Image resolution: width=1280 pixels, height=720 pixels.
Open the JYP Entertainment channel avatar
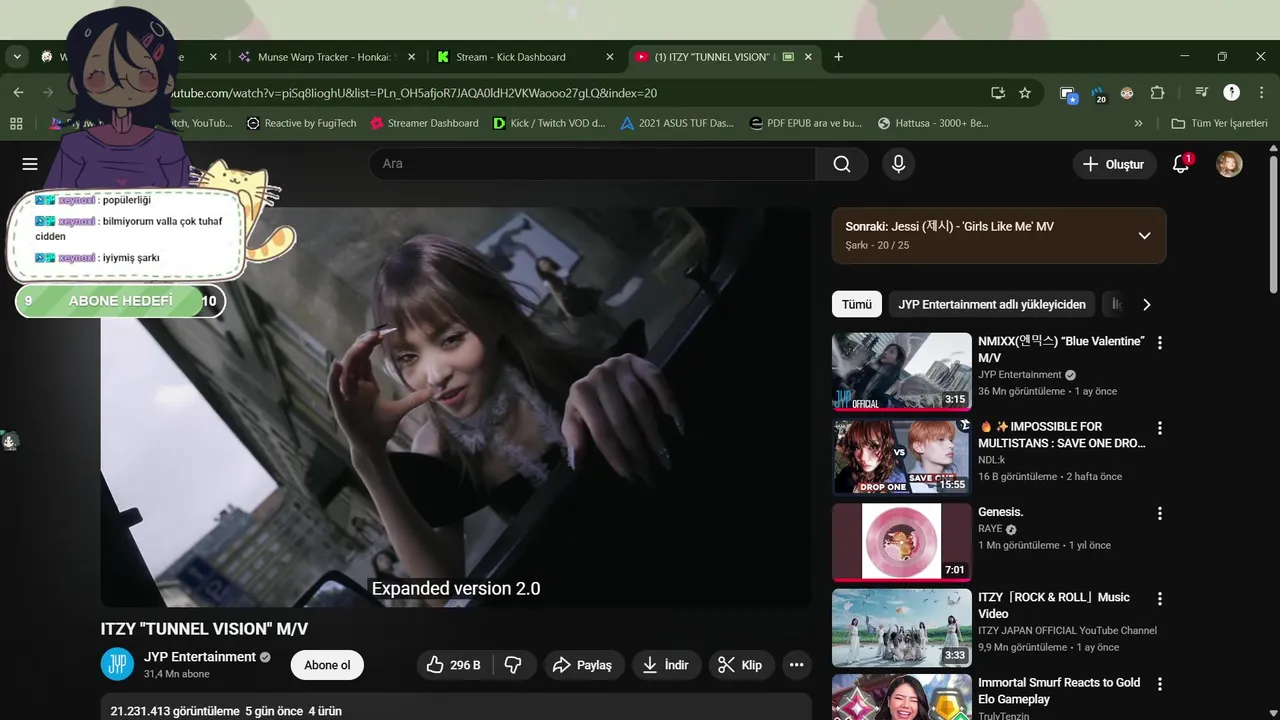coord(117,664)
